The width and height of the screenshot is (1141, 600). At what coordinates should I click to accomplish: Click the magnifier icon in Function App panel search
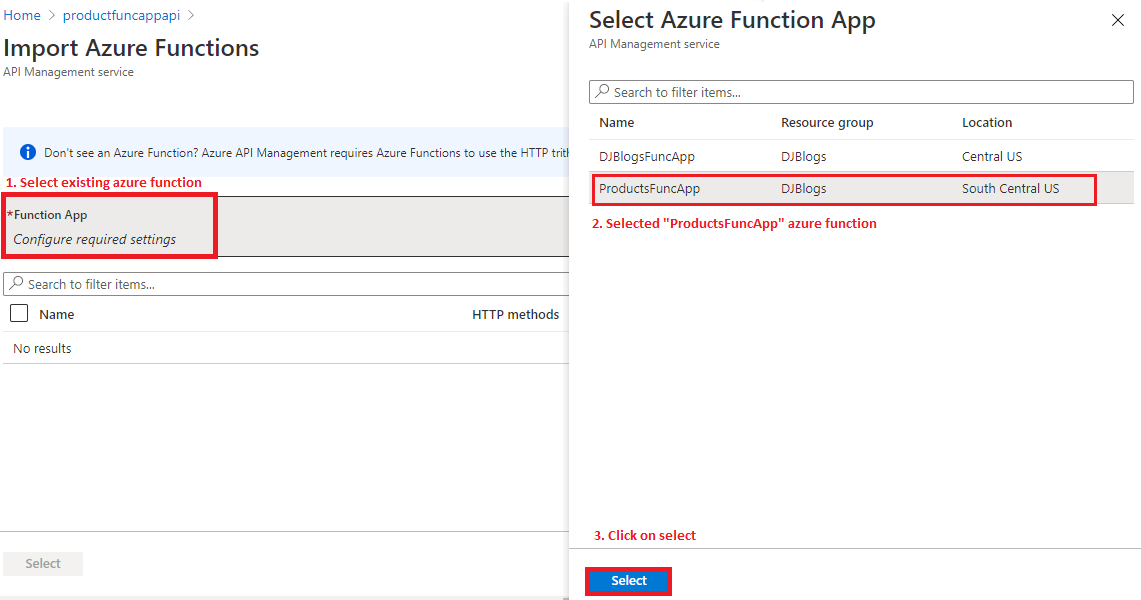click(x=603, y=91)
